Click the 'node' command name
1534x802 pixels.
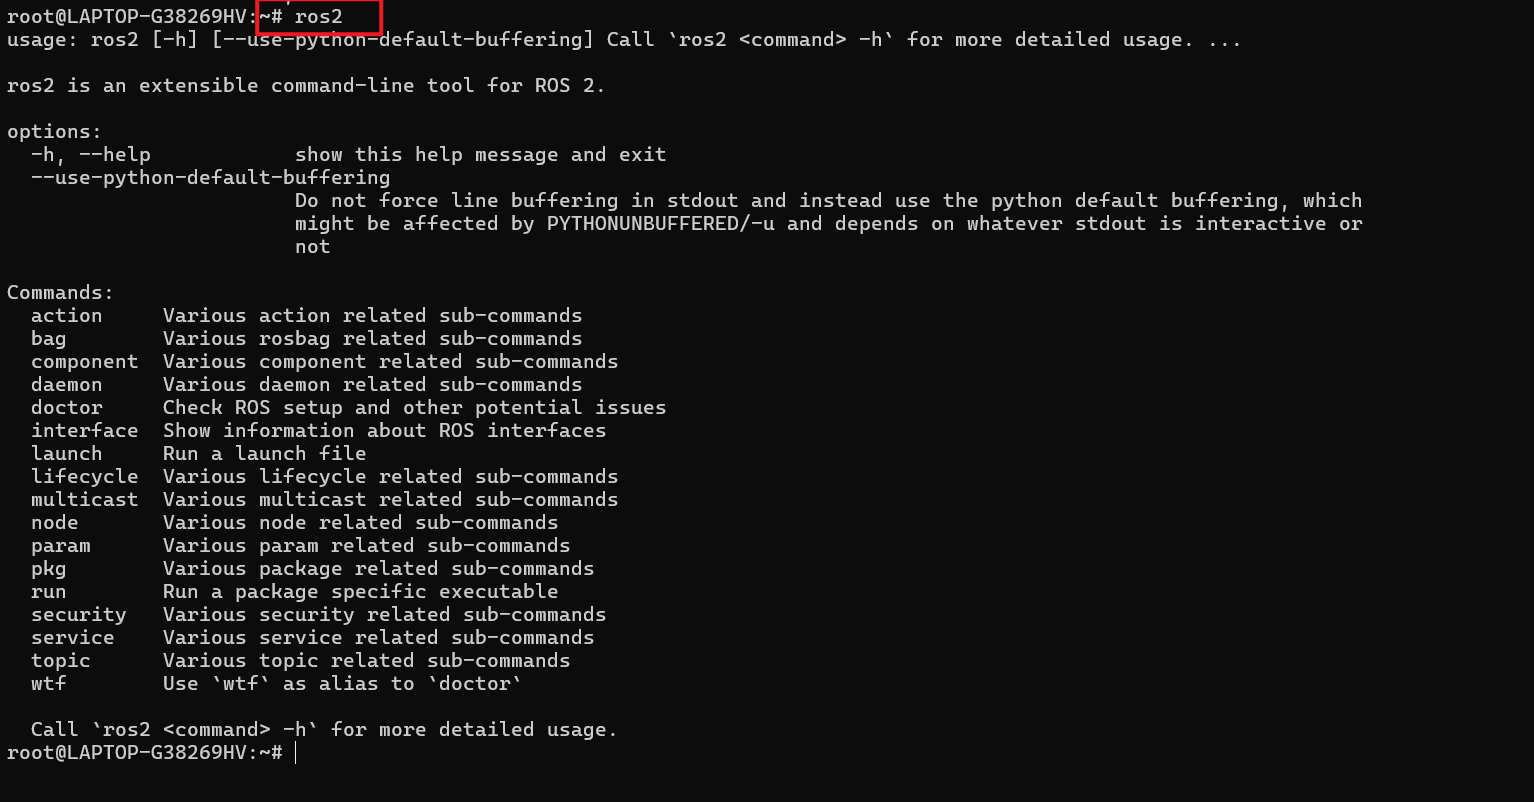[x=54, y=522]
